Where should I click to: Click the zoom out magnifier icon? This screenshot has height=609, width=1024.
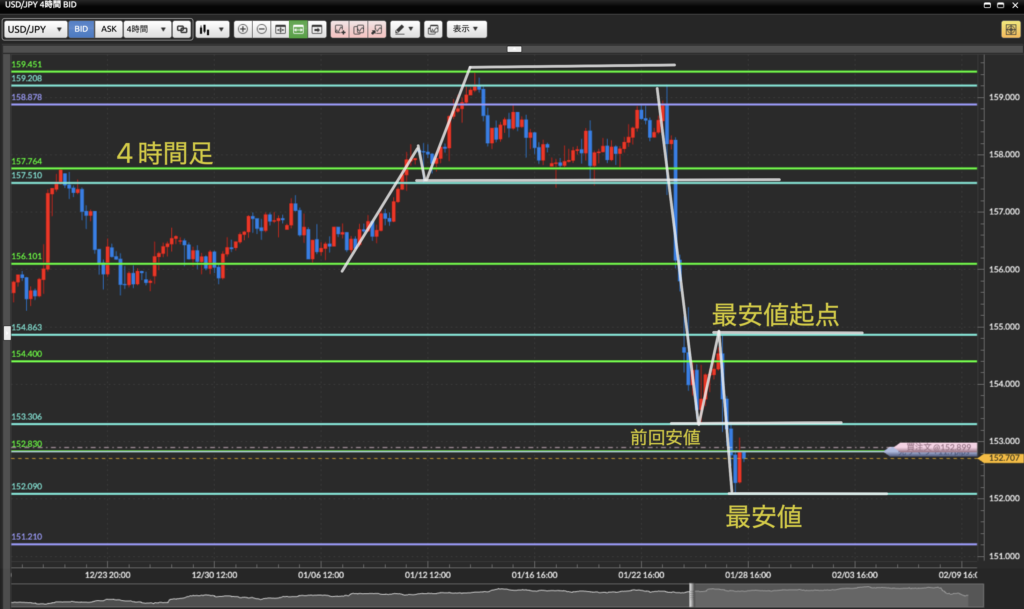[261, 30]
